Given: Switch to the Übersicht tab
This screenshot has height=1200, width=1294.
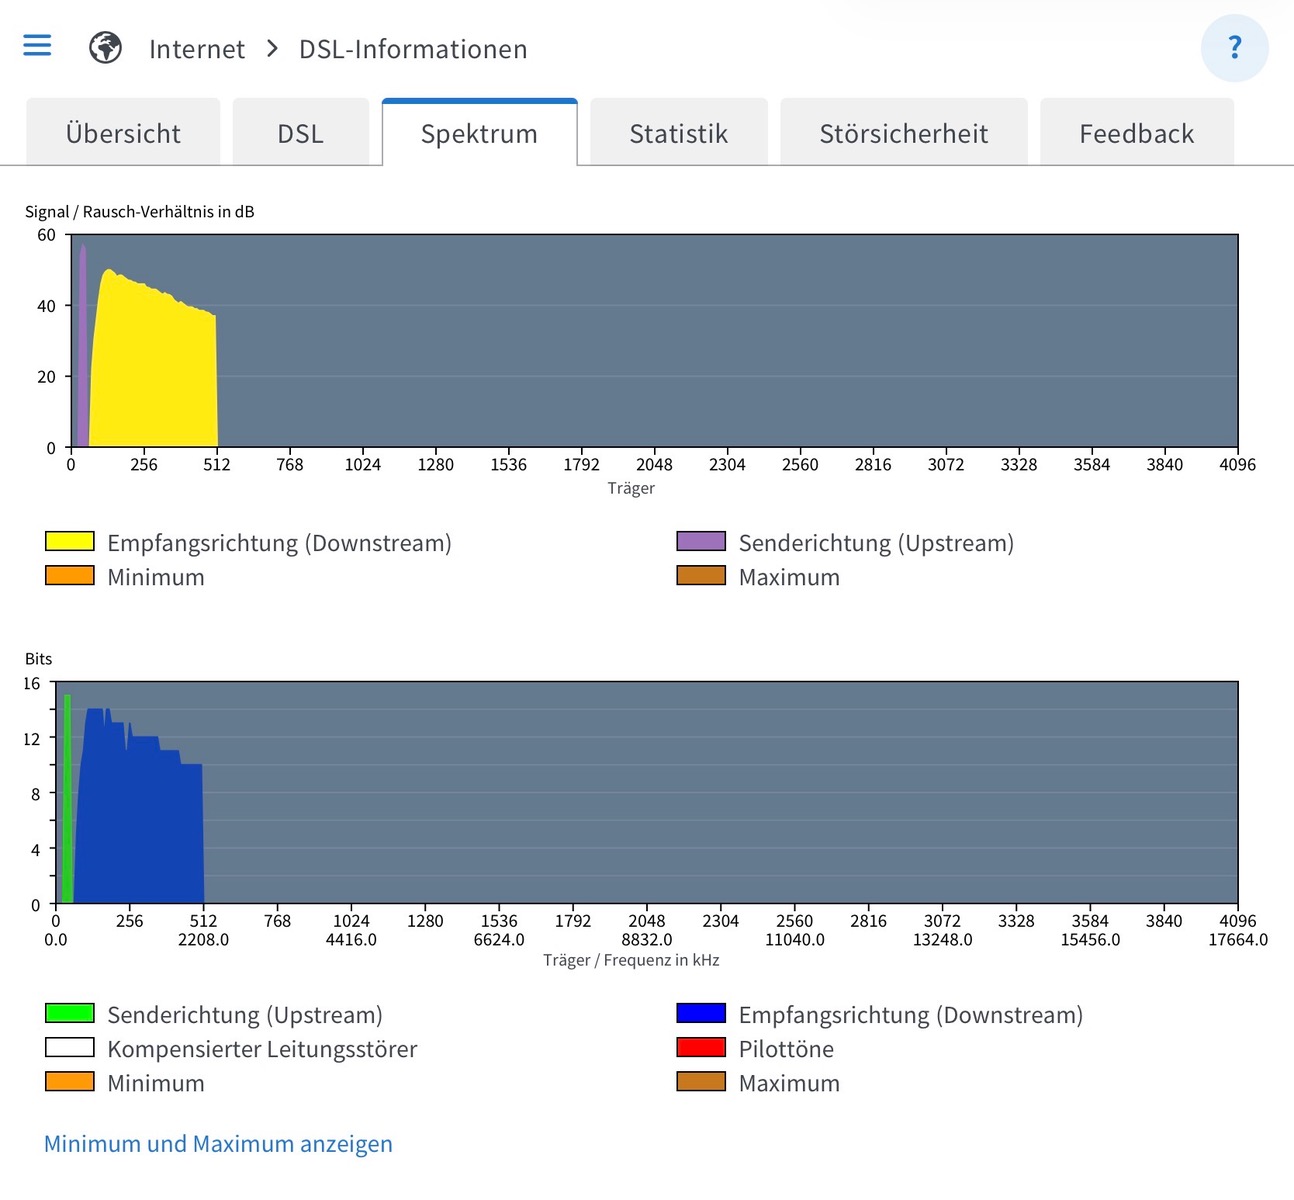Looking at the screenshot, I should point(123,133).
